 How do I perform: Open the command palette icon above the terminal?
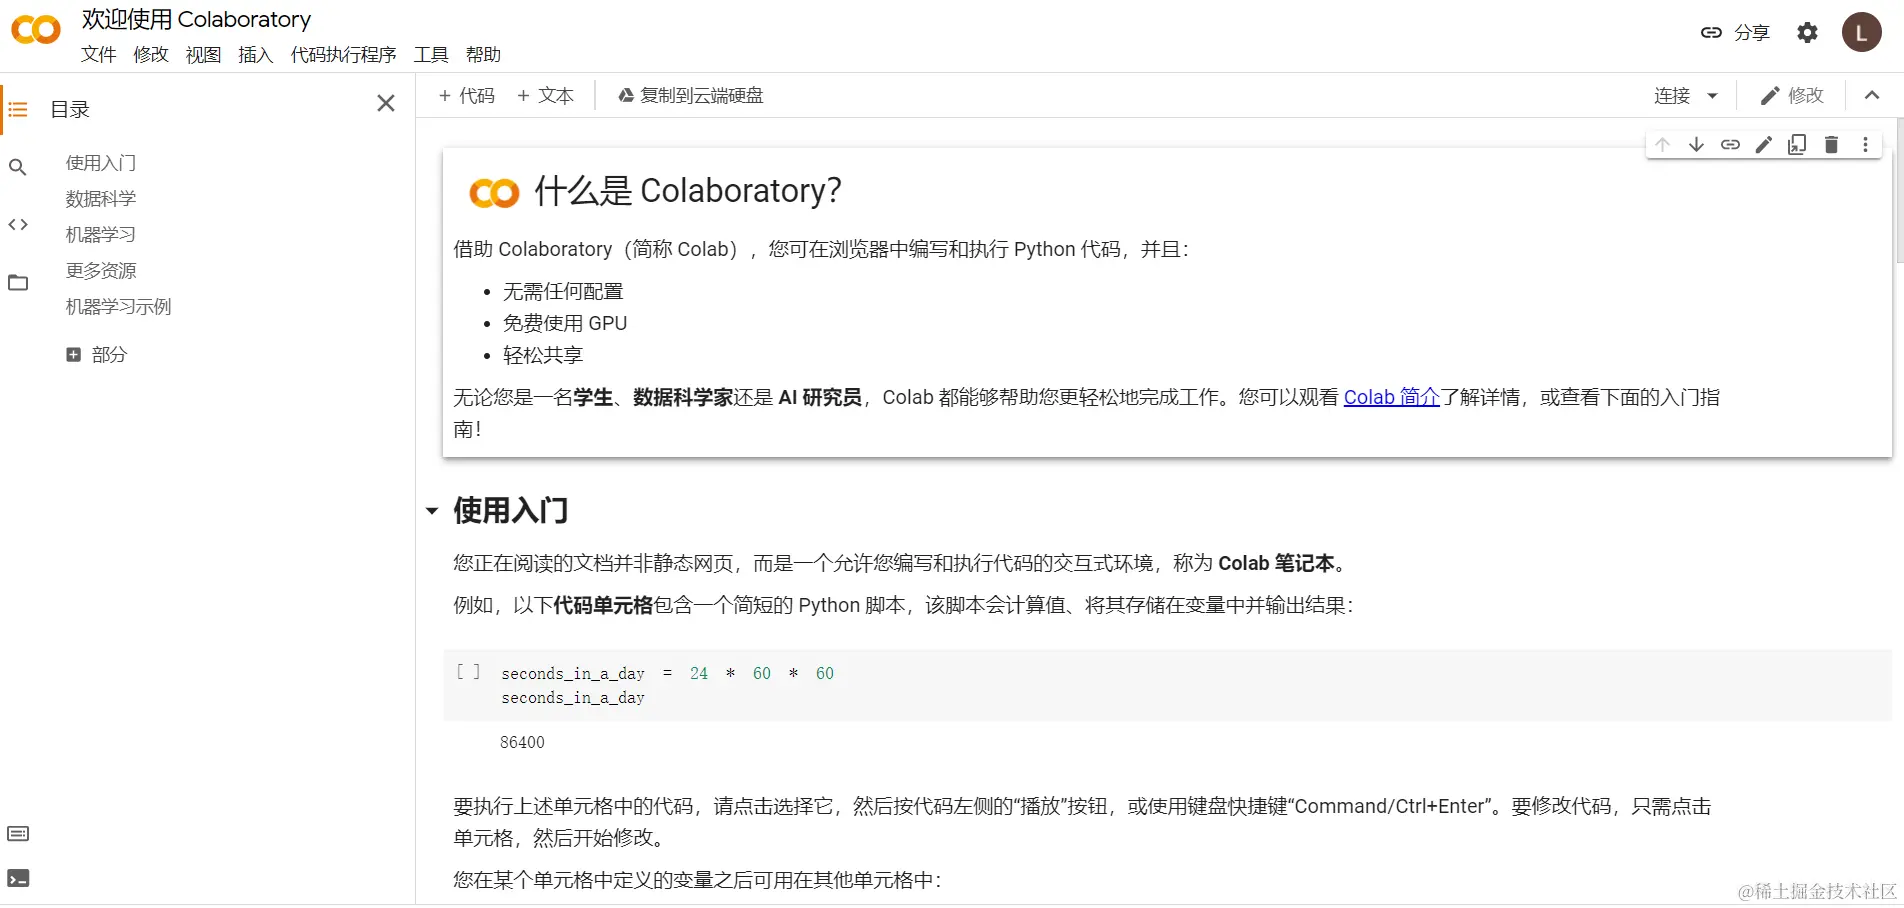click(x=18, y=833)
